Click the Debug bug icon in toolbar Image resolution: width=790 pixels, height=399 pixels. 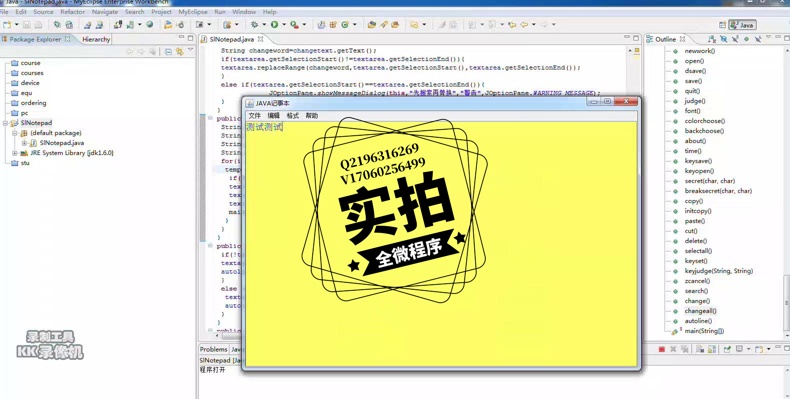(254, 24)
